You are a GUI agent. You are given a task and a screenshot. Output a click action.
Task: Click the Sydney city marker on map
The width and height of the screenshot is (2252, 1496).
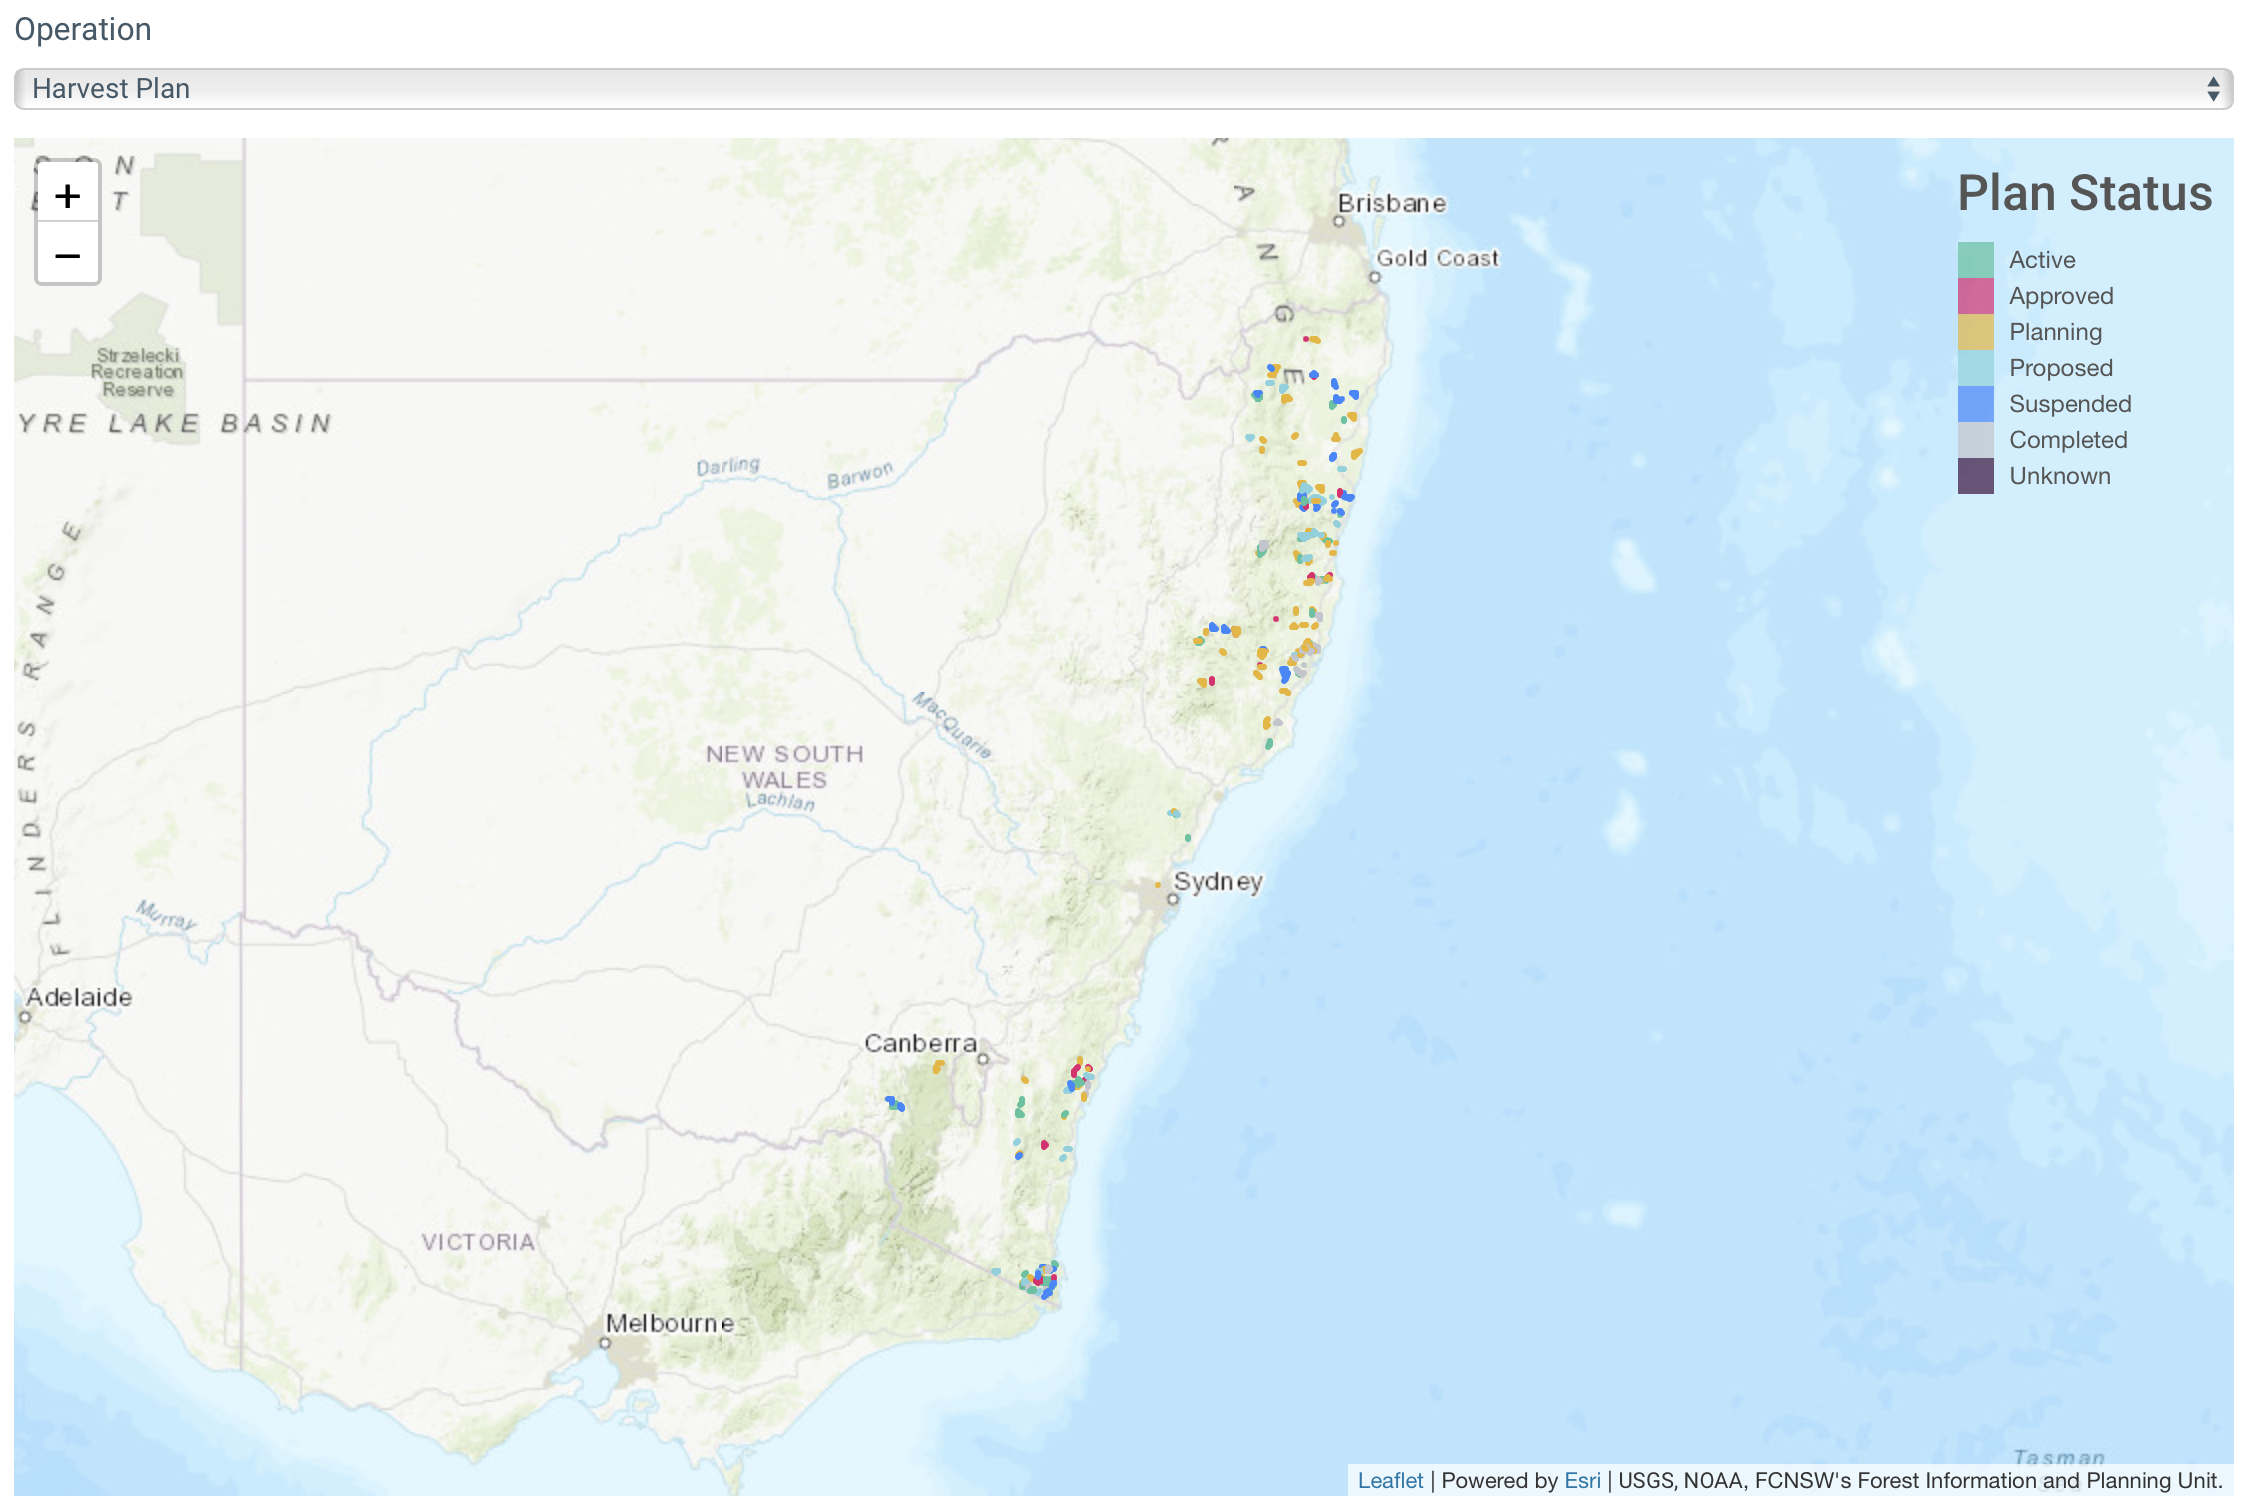coord(1173,899)
